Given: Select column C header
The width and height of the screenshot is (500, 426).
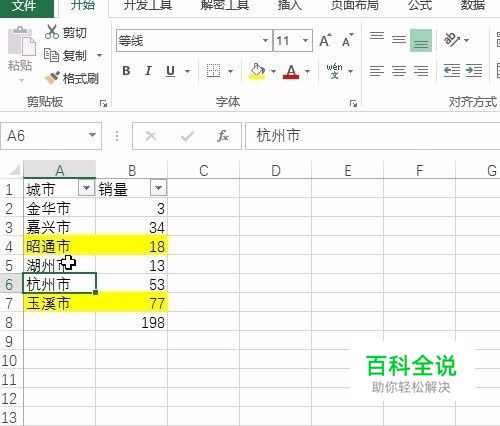Looking at the screenshot, I should coord(204,170).
